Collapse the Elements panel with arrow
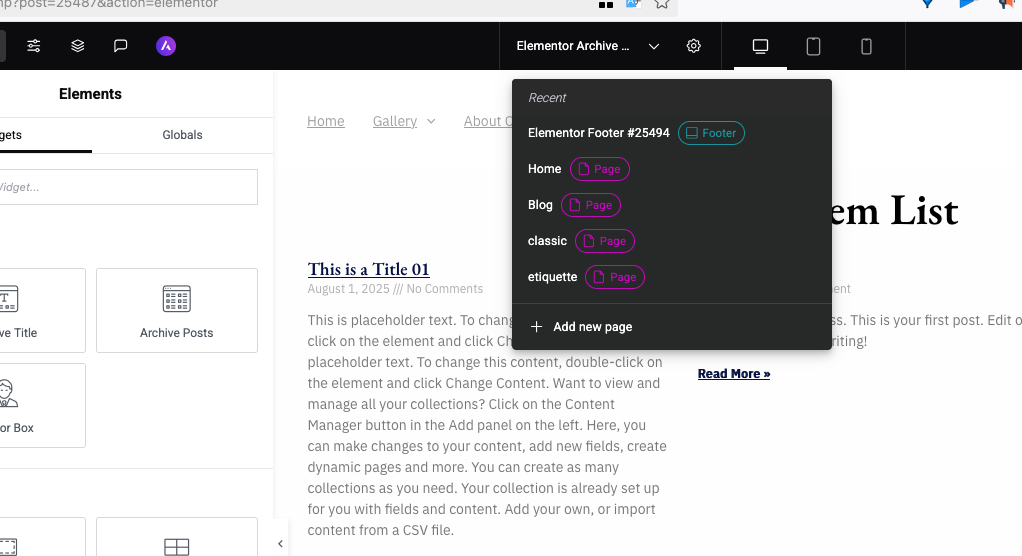Image resolution: width=1022 pixels, height=556 pixels. 280,544
